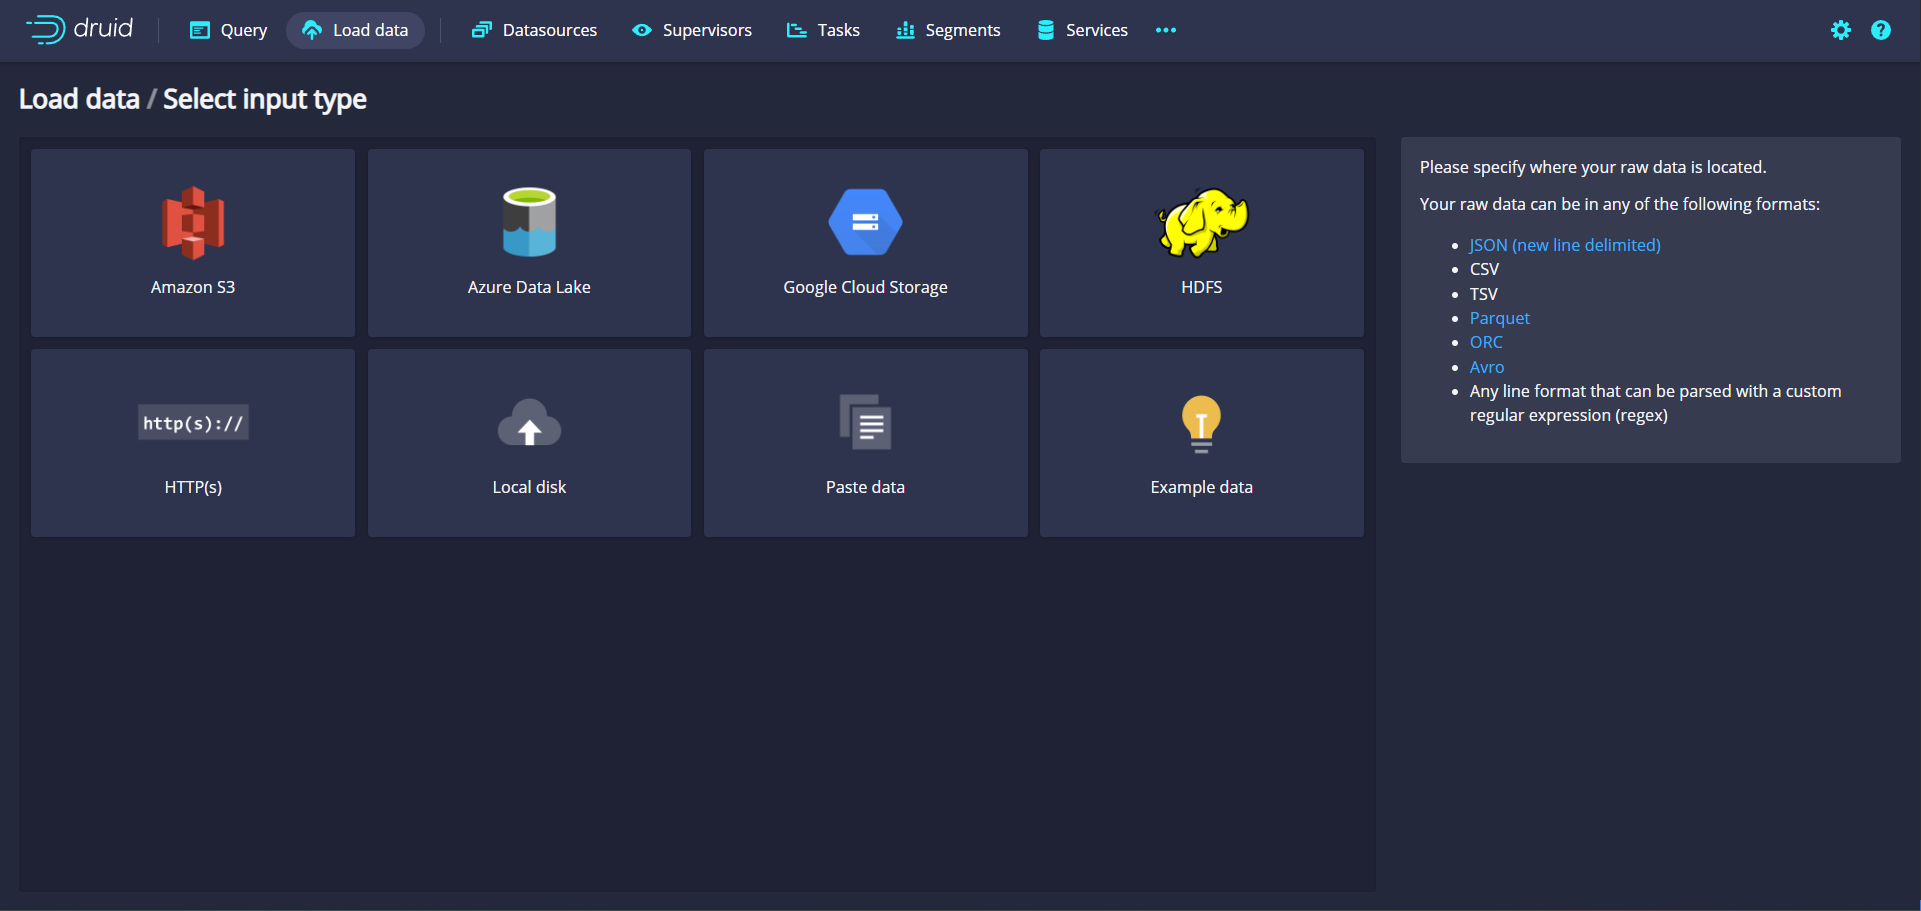The height and width of the screenshot is (911, 1921).
Task: Click the Services database icon
Action: pyautogui.click(x=1046, y=30)
